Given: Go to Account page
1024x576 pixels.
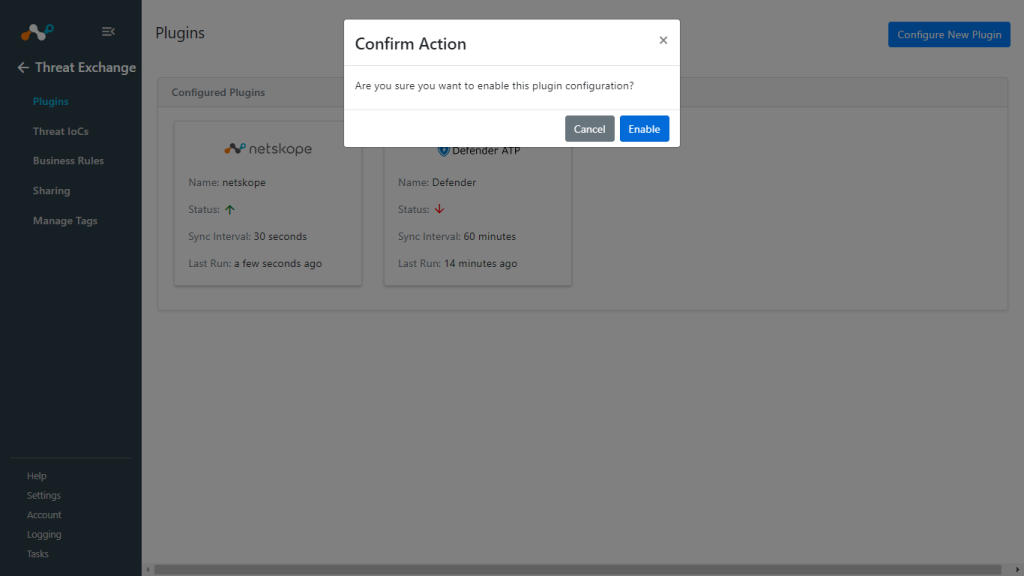Looking at the screenshot, I should (x=44, y=515).
